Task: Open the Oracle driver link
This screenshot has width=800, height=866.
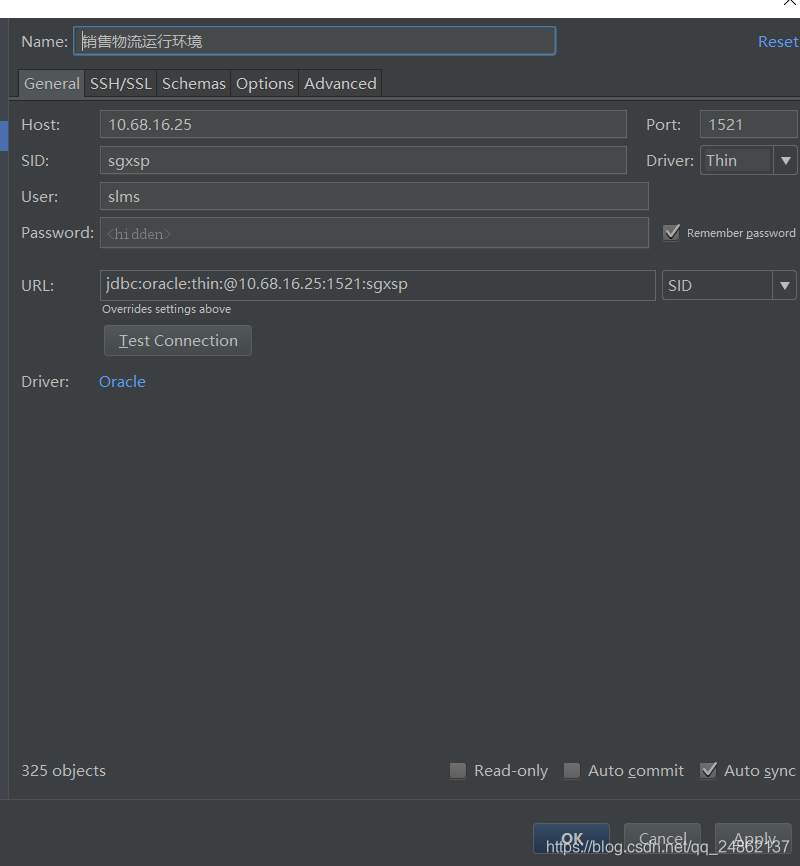Action: (x=122, y=382)
